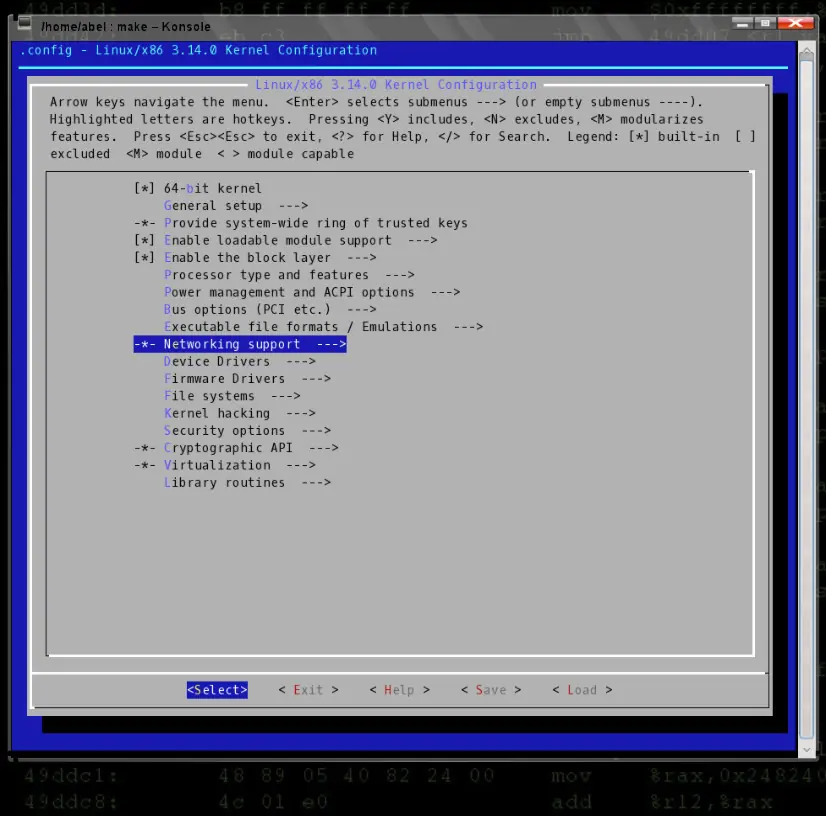Click the Help button

pyautogui.click(x=399, y=690)
